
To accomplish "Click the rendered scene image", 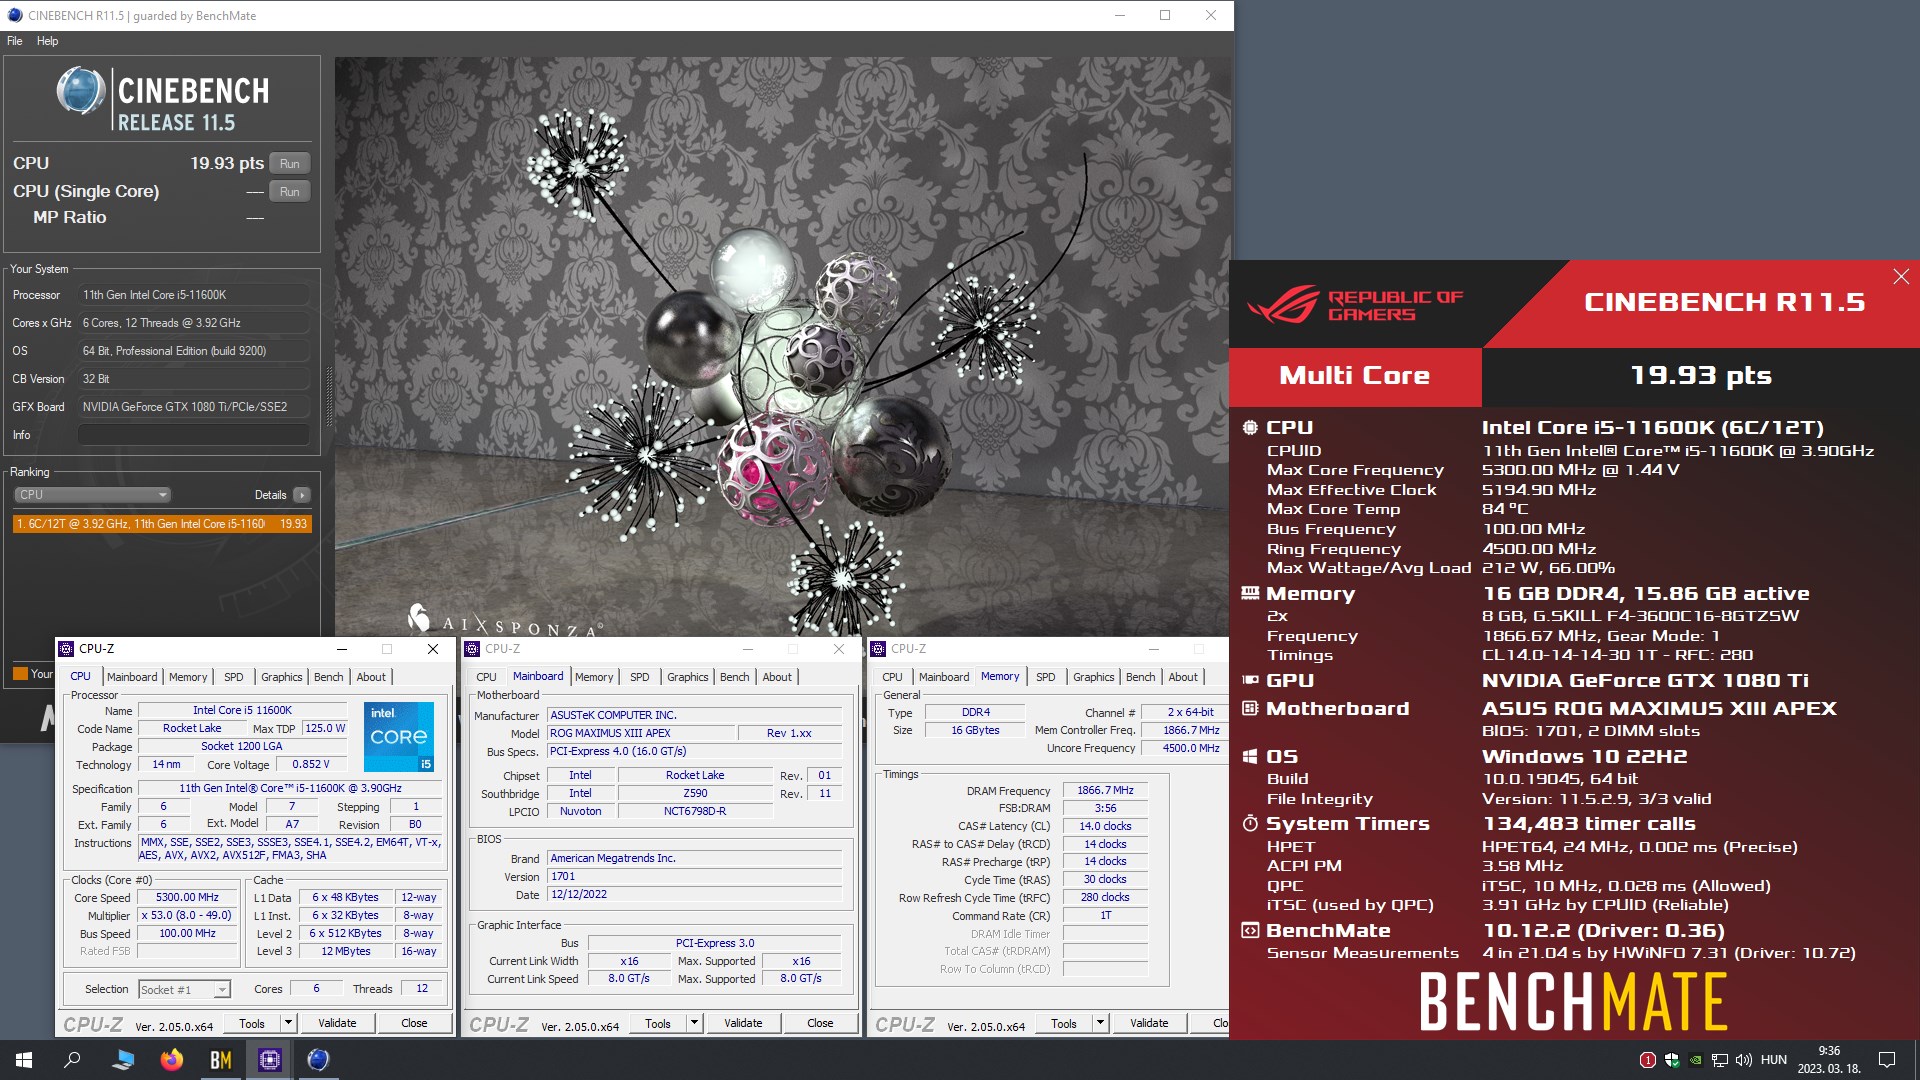I will tap(782, 346).
